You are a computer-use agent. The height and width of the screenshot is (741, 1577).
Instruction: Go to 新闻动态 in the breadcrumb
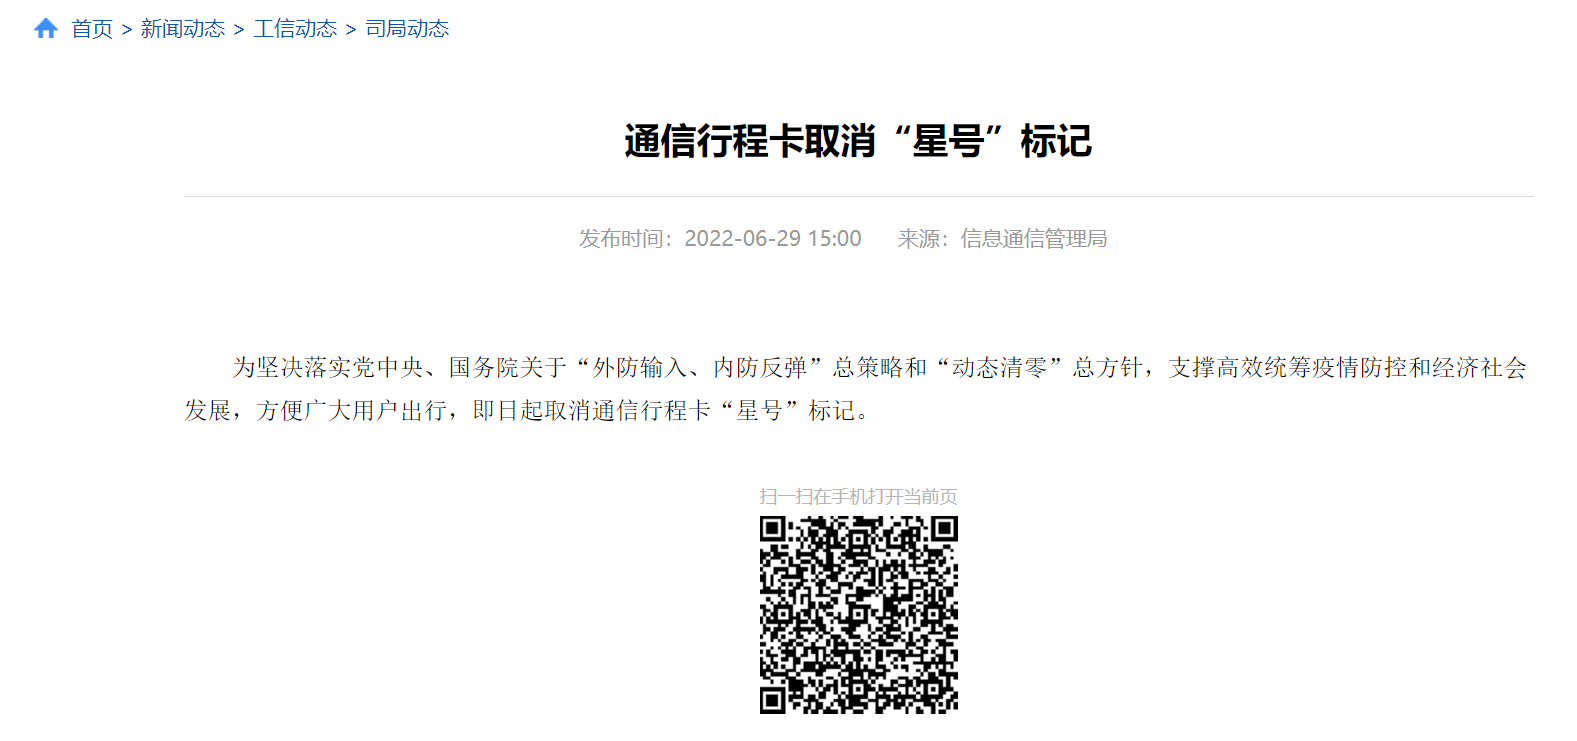183,29
